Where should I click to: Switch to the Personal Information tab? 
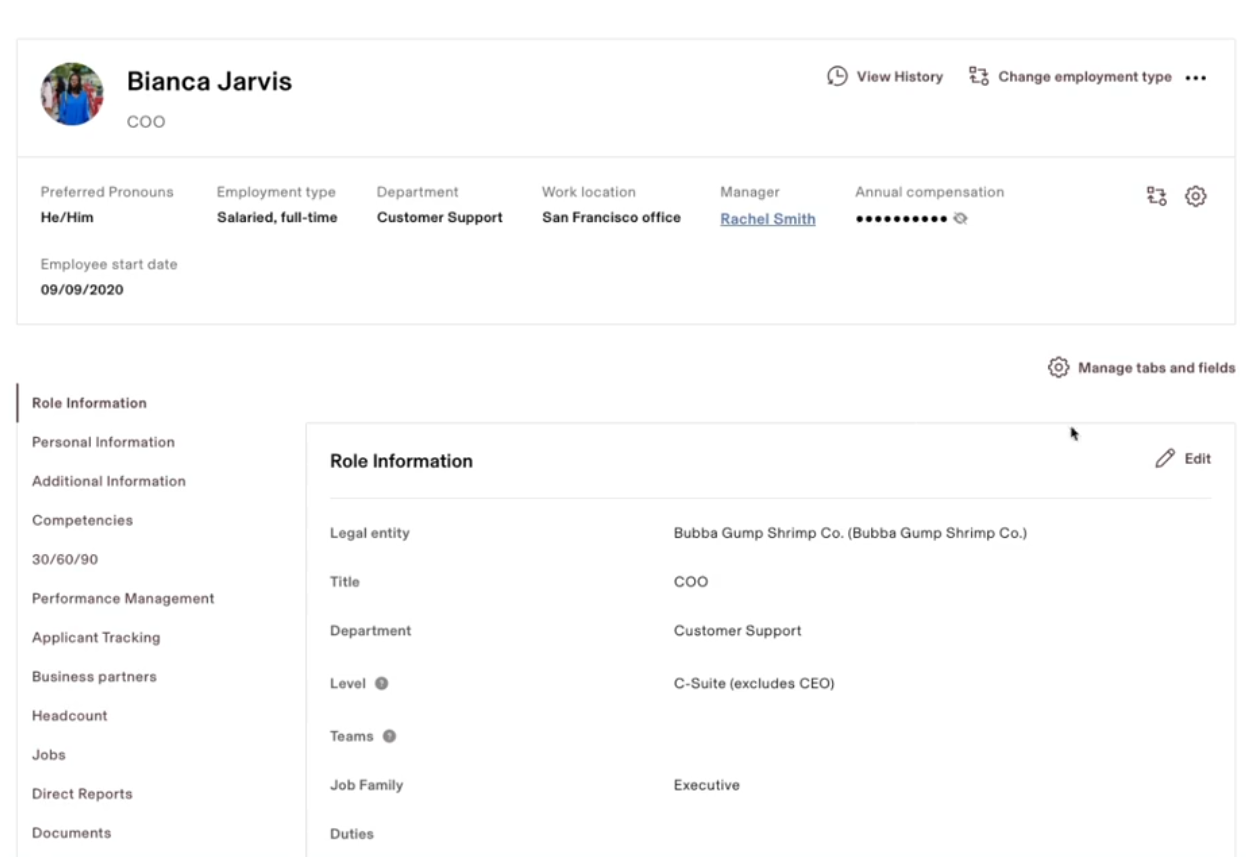pos(103,442)
